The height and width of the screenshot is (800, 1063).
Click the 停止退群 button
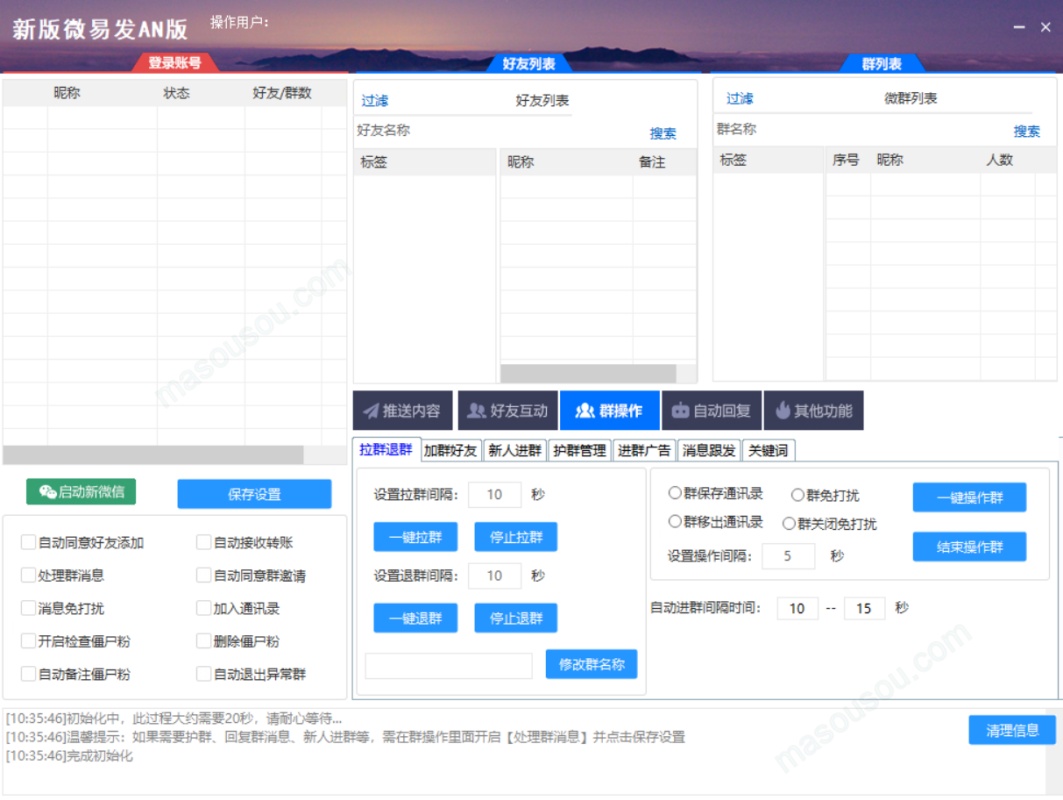(516, 618)
